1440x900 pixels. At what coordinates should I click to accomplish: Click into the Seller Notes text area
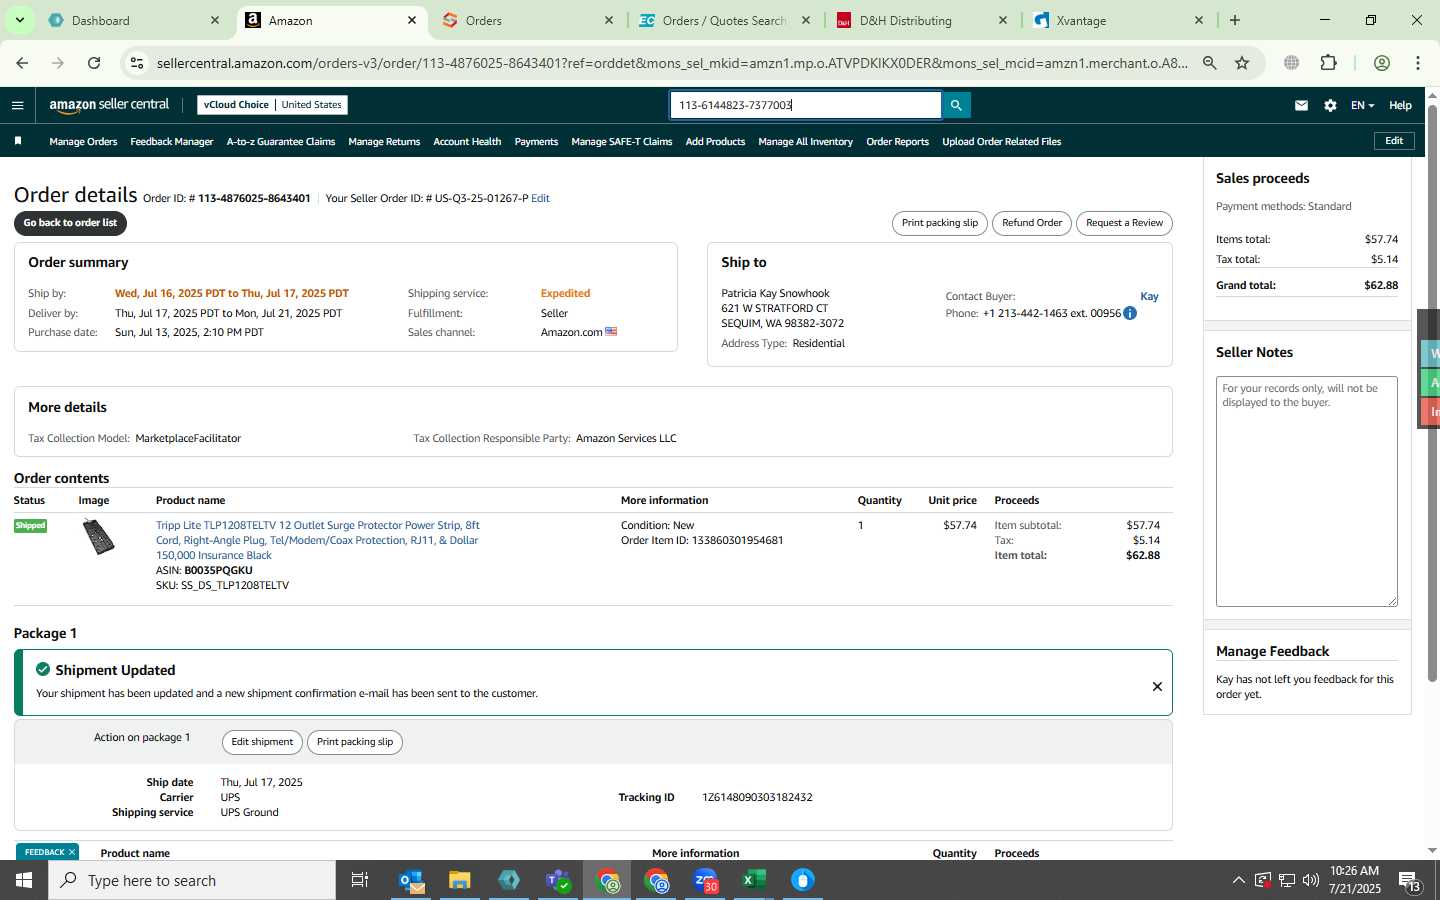(1306, 491)
